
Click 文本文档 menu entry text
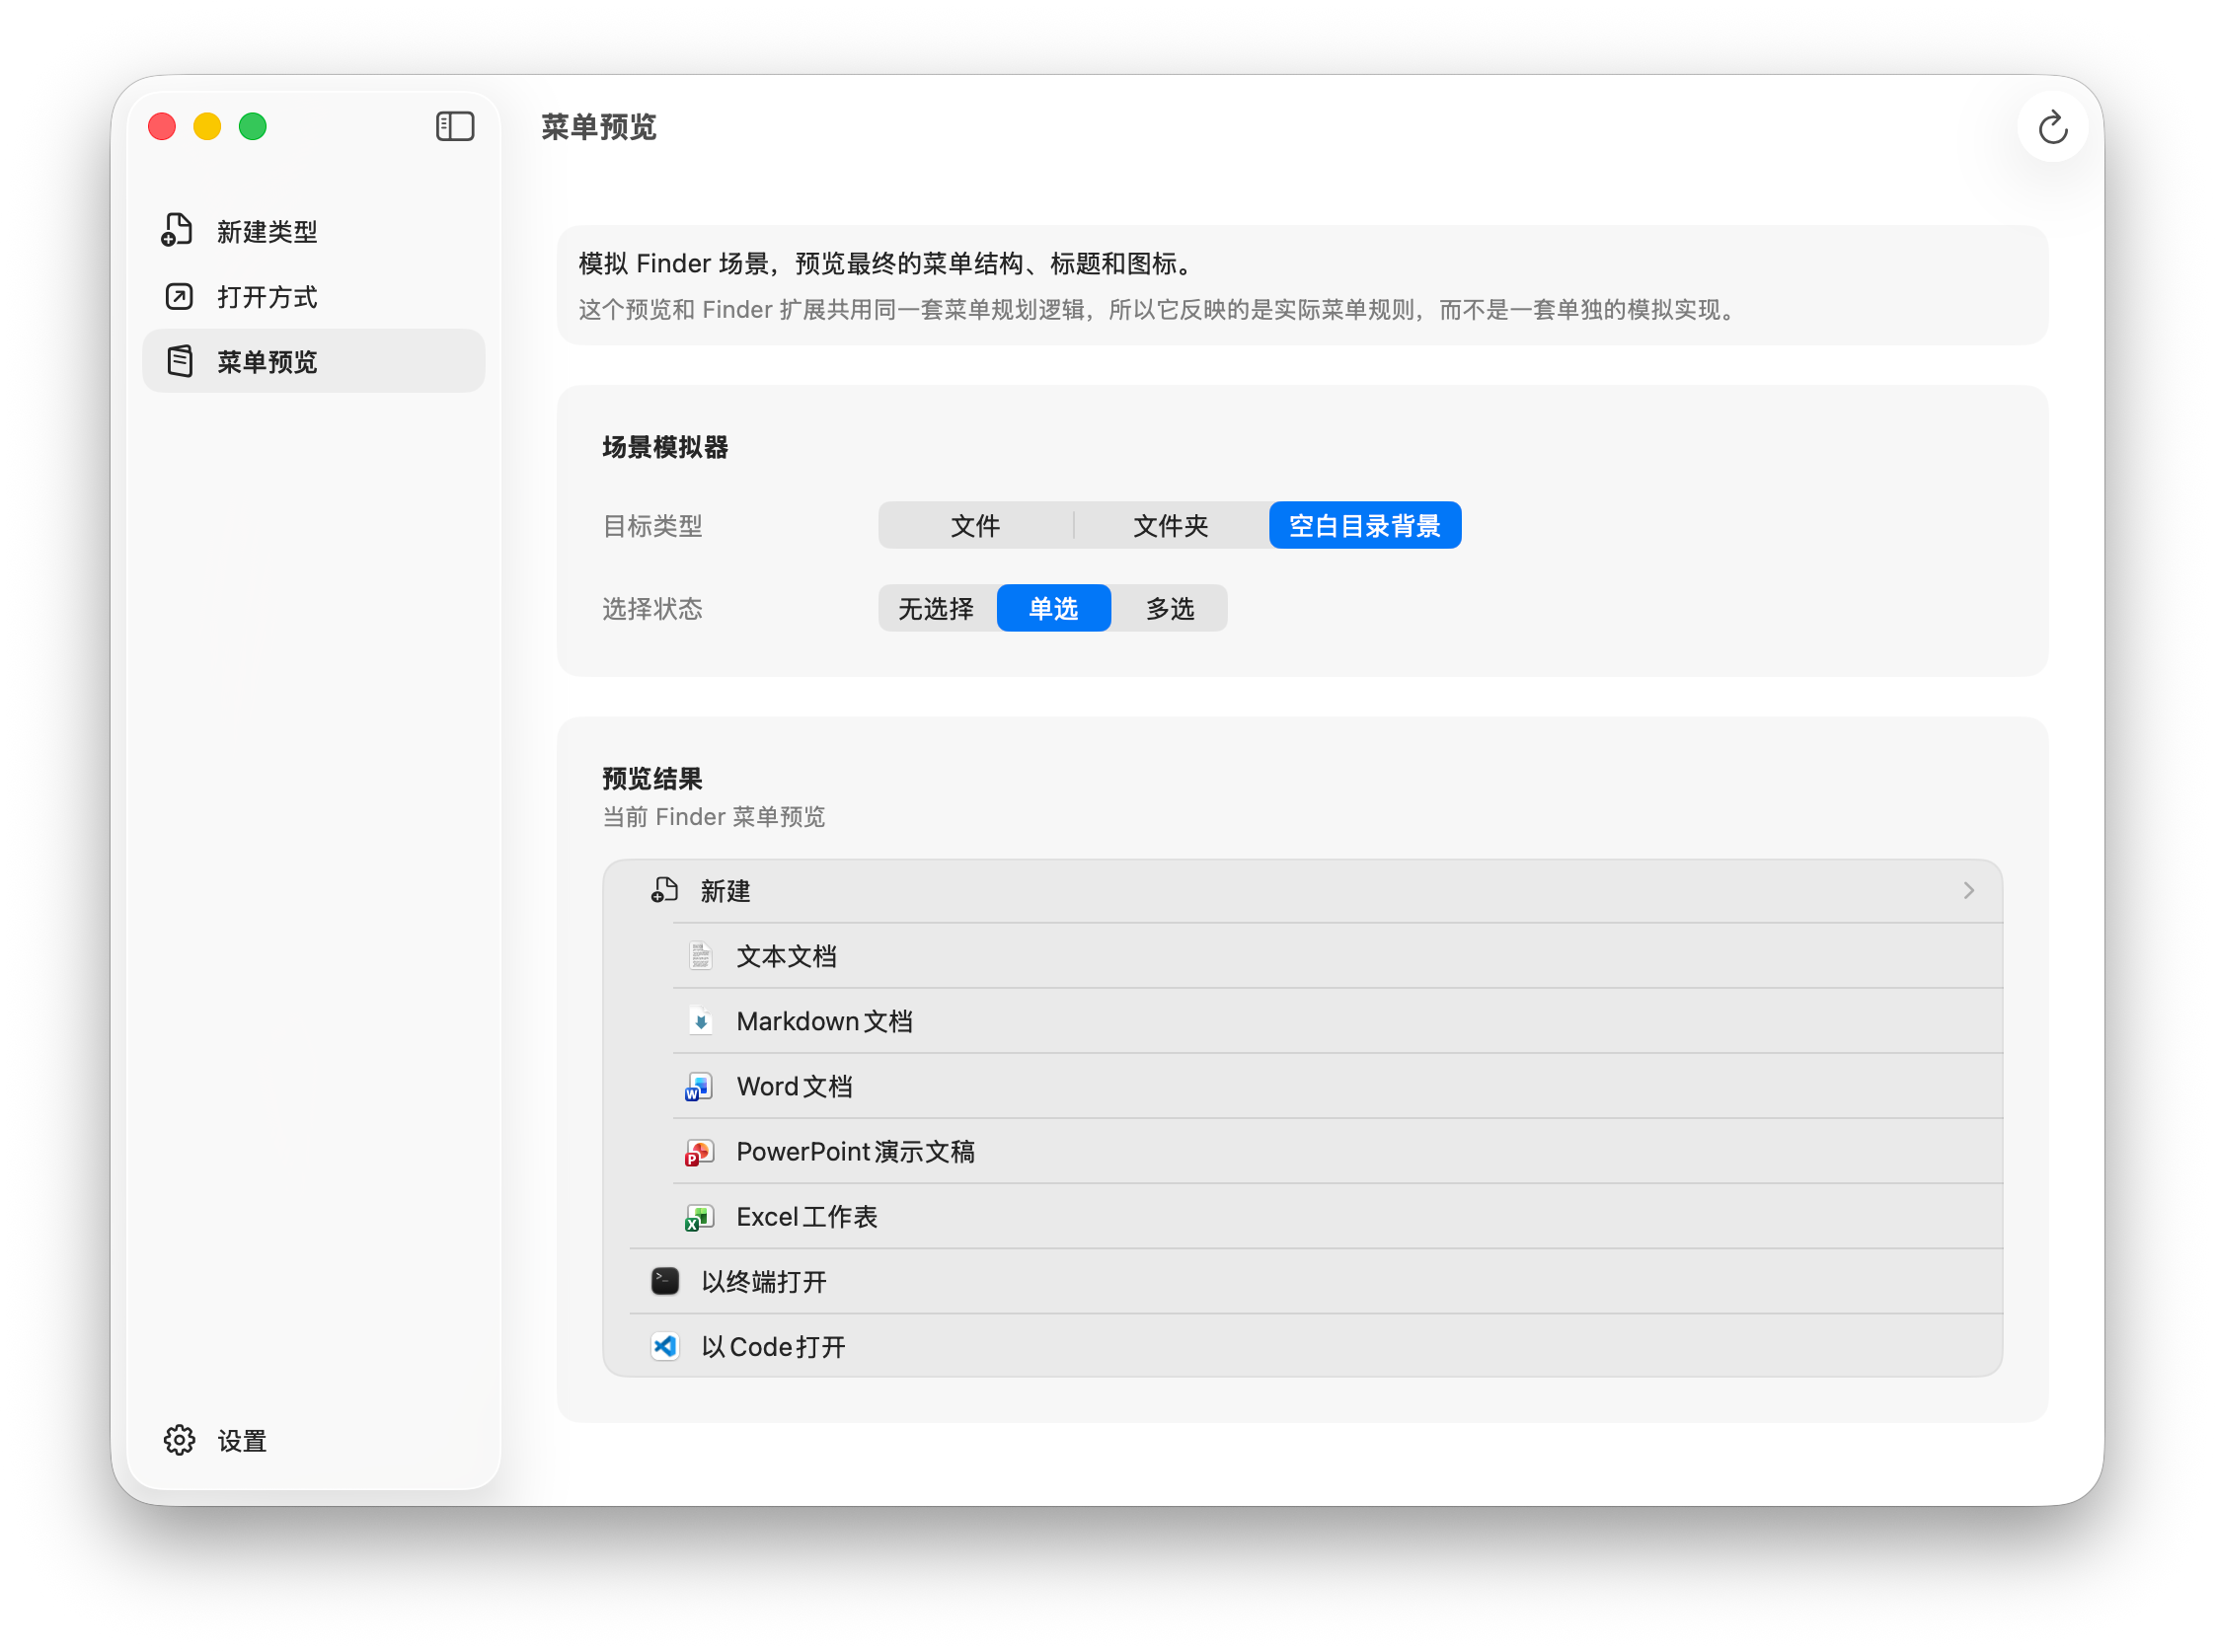[x=786, y=956]
